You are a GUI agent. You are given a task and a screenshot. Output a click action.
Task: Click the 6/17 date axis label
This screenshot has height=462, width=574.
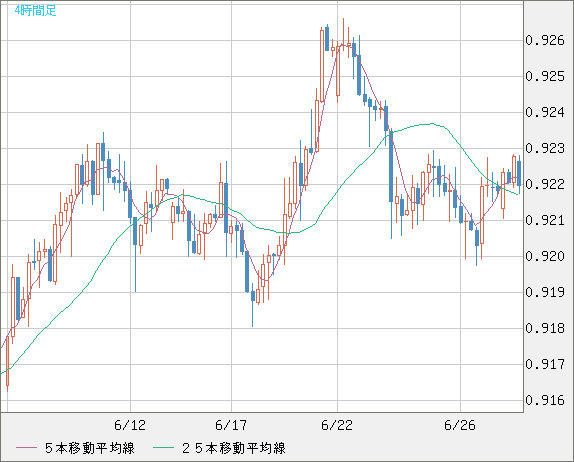click(231, 425)
